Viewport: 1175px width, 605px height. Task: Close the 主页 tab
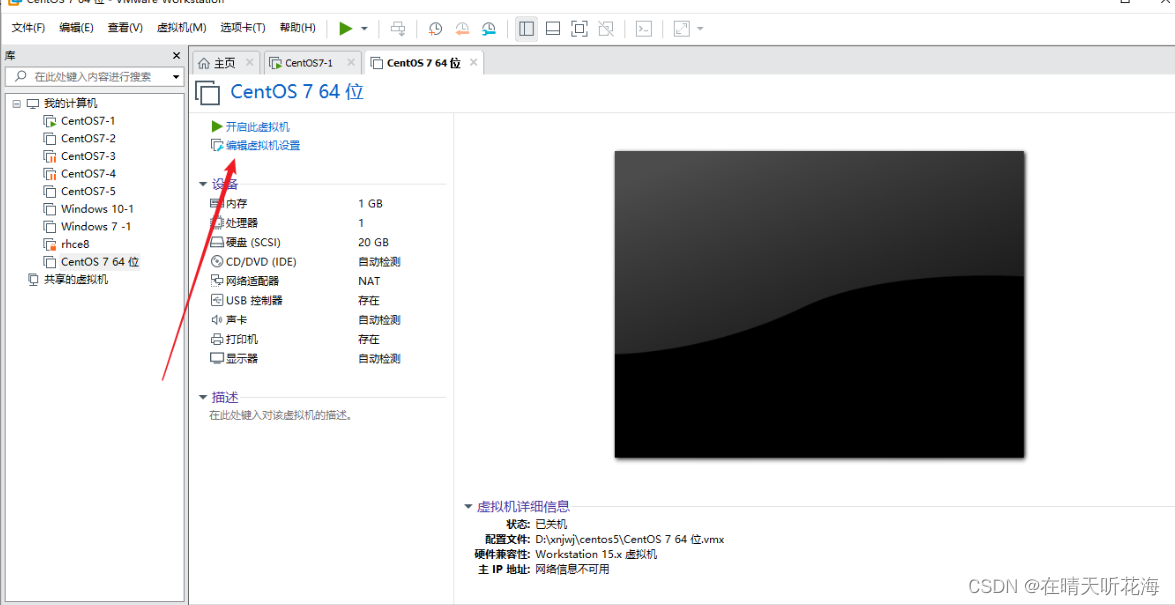point(250,62)
